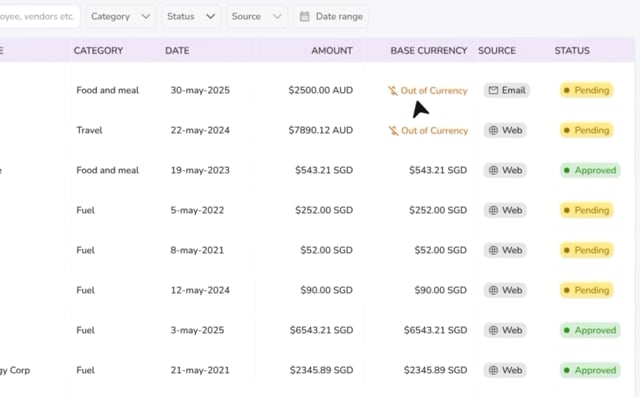This screenshot has height=397, width=640.
Task: Open the Category filter dropdown
Action: pos(120,16)
